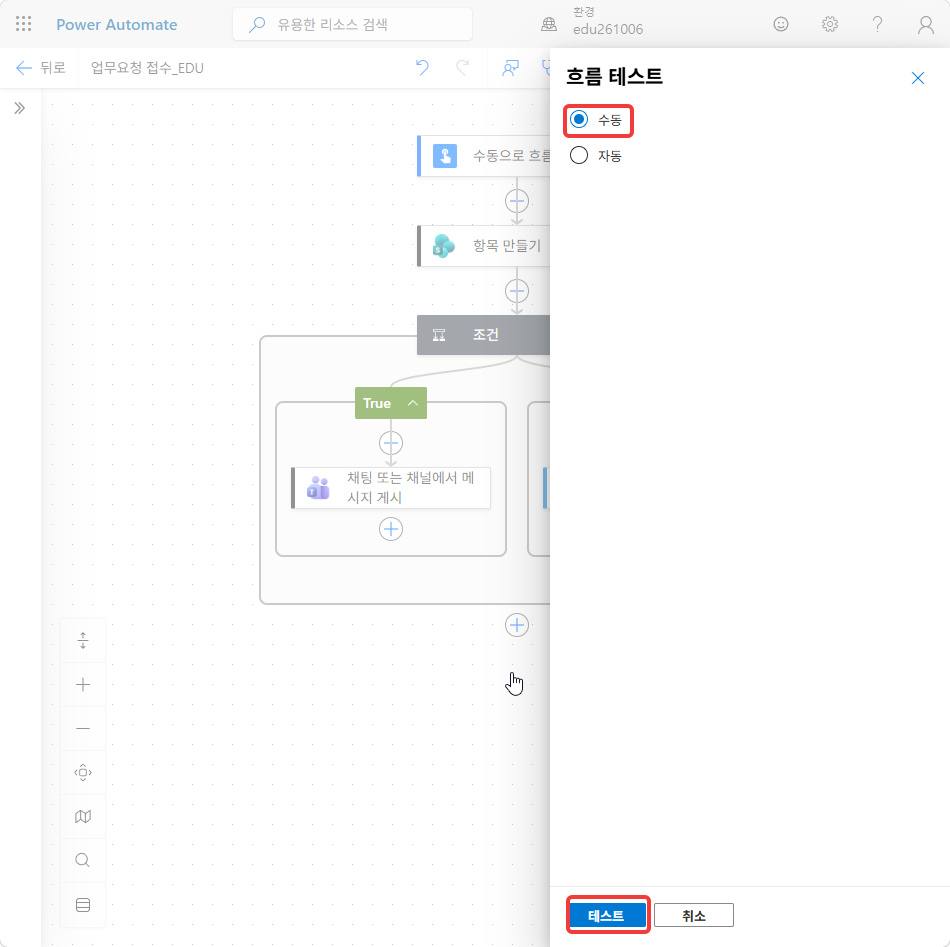Toggle the minimap canvas tool
The image size is (950, 947).
click(x=83, y=817)
